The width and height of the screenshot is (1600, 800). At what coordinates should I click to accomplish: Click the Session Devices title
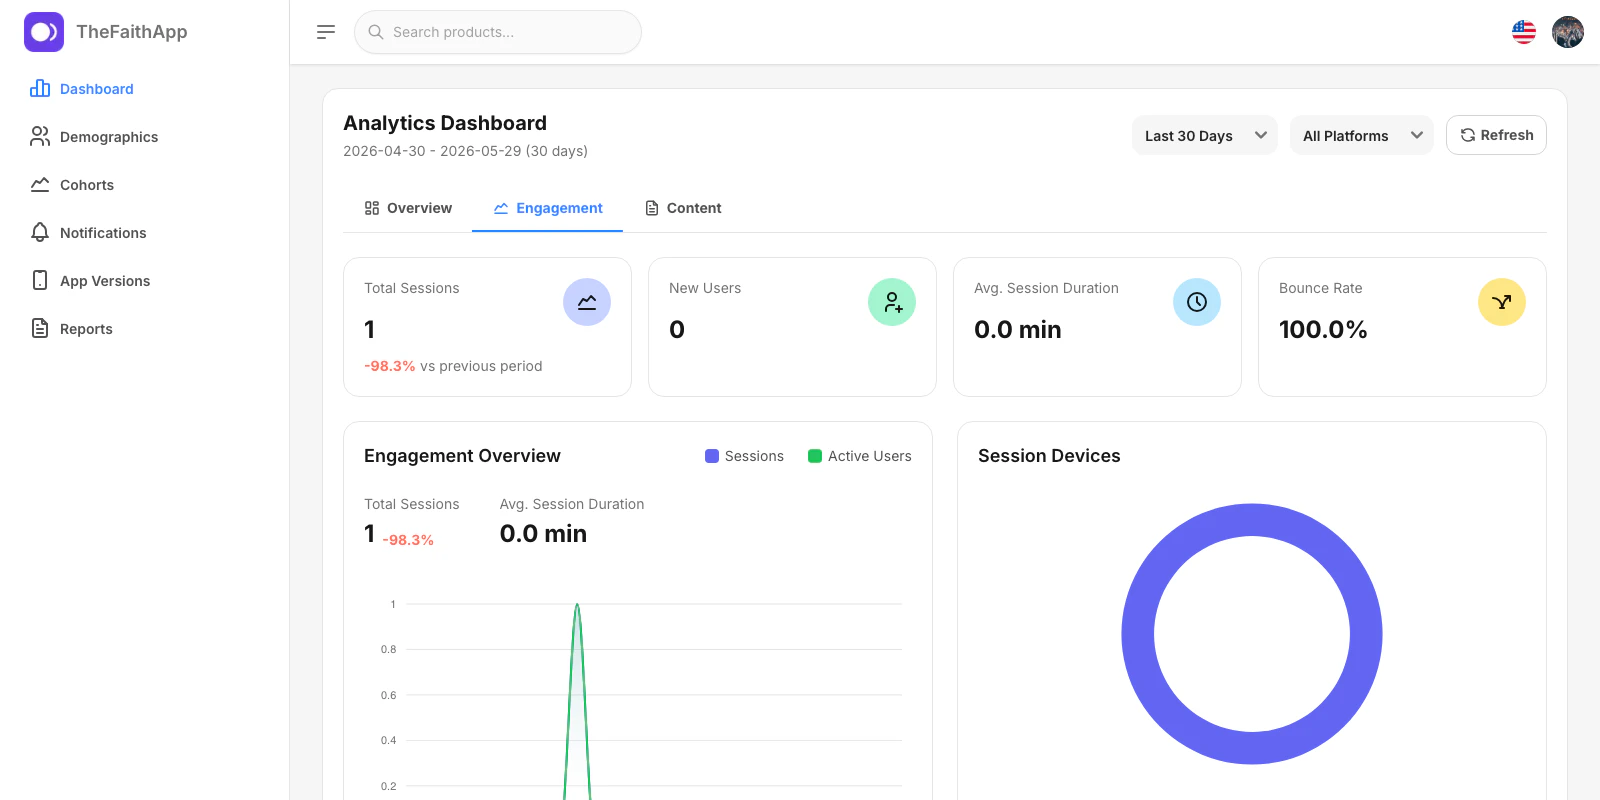(x=1049, y=456)
